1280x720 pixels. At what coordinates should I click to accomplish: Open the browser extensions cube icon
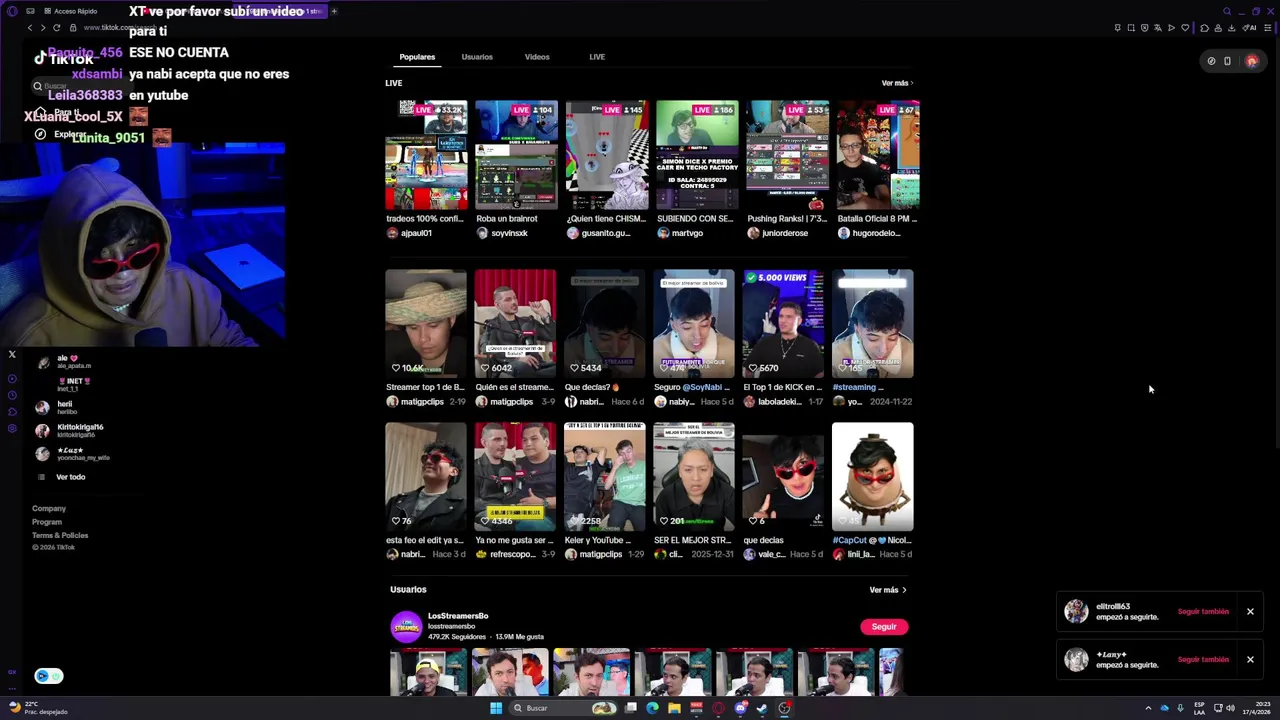pyautogui.click(x=1204, y=28)
